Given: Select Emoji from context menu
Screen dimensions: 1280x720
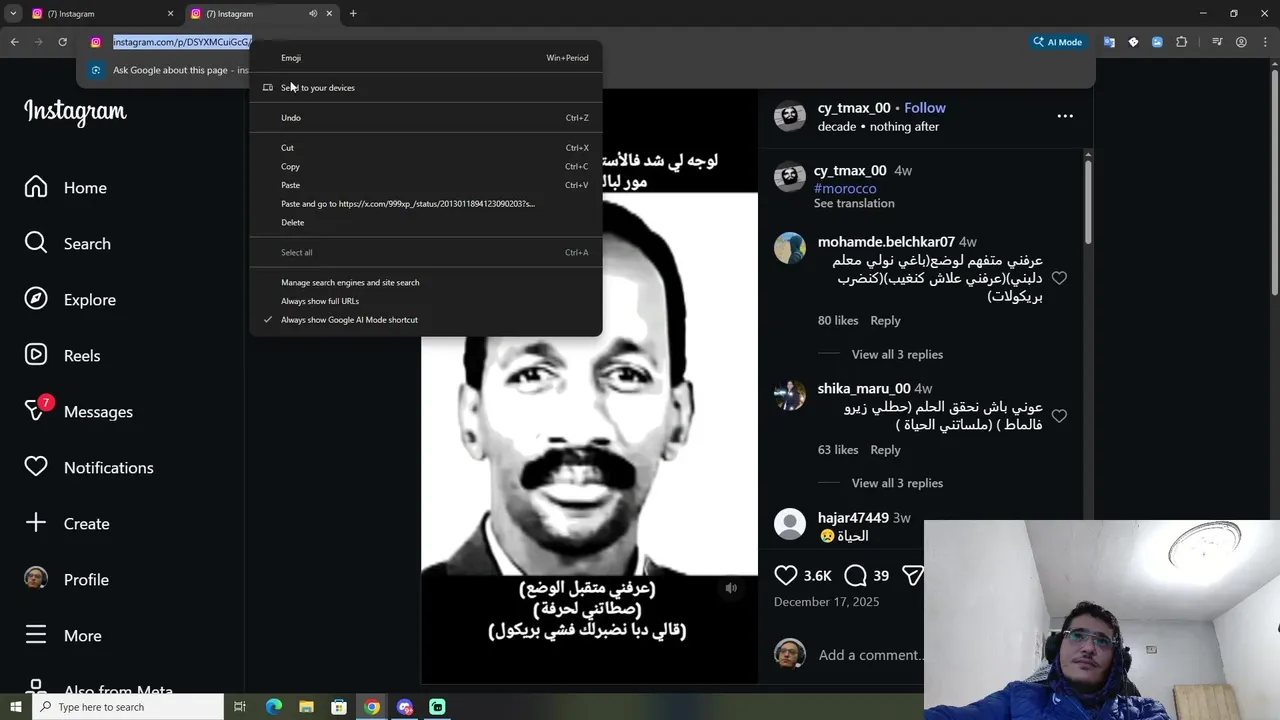Looking at the screenshot, I should point(425,58).
